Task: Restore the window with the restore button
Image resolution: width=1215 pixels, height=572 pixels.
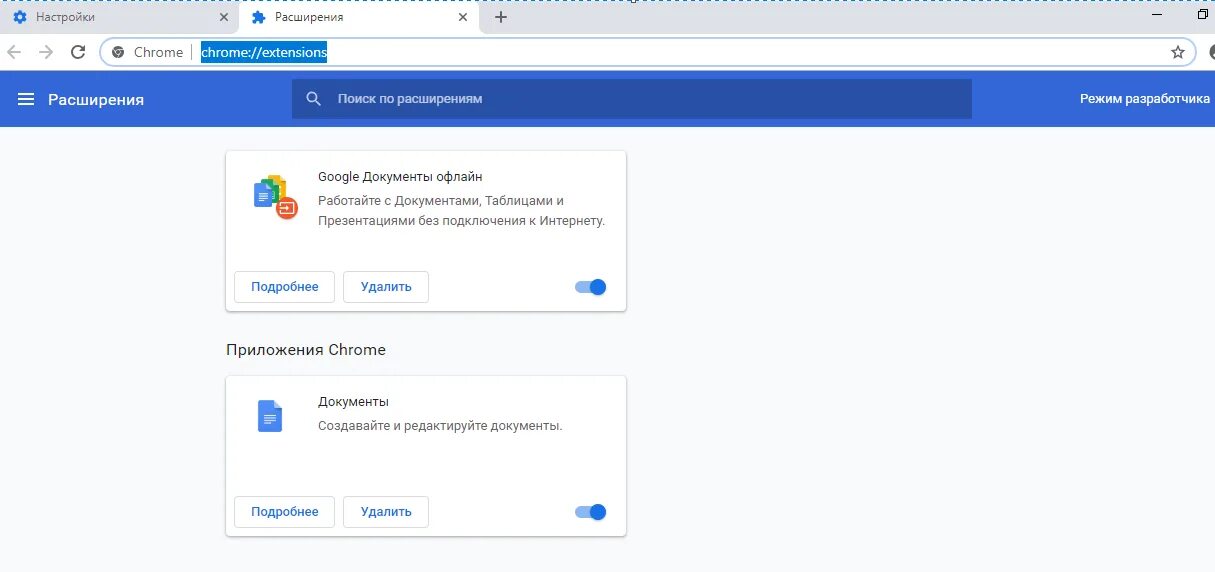Action: [1203, 15]
